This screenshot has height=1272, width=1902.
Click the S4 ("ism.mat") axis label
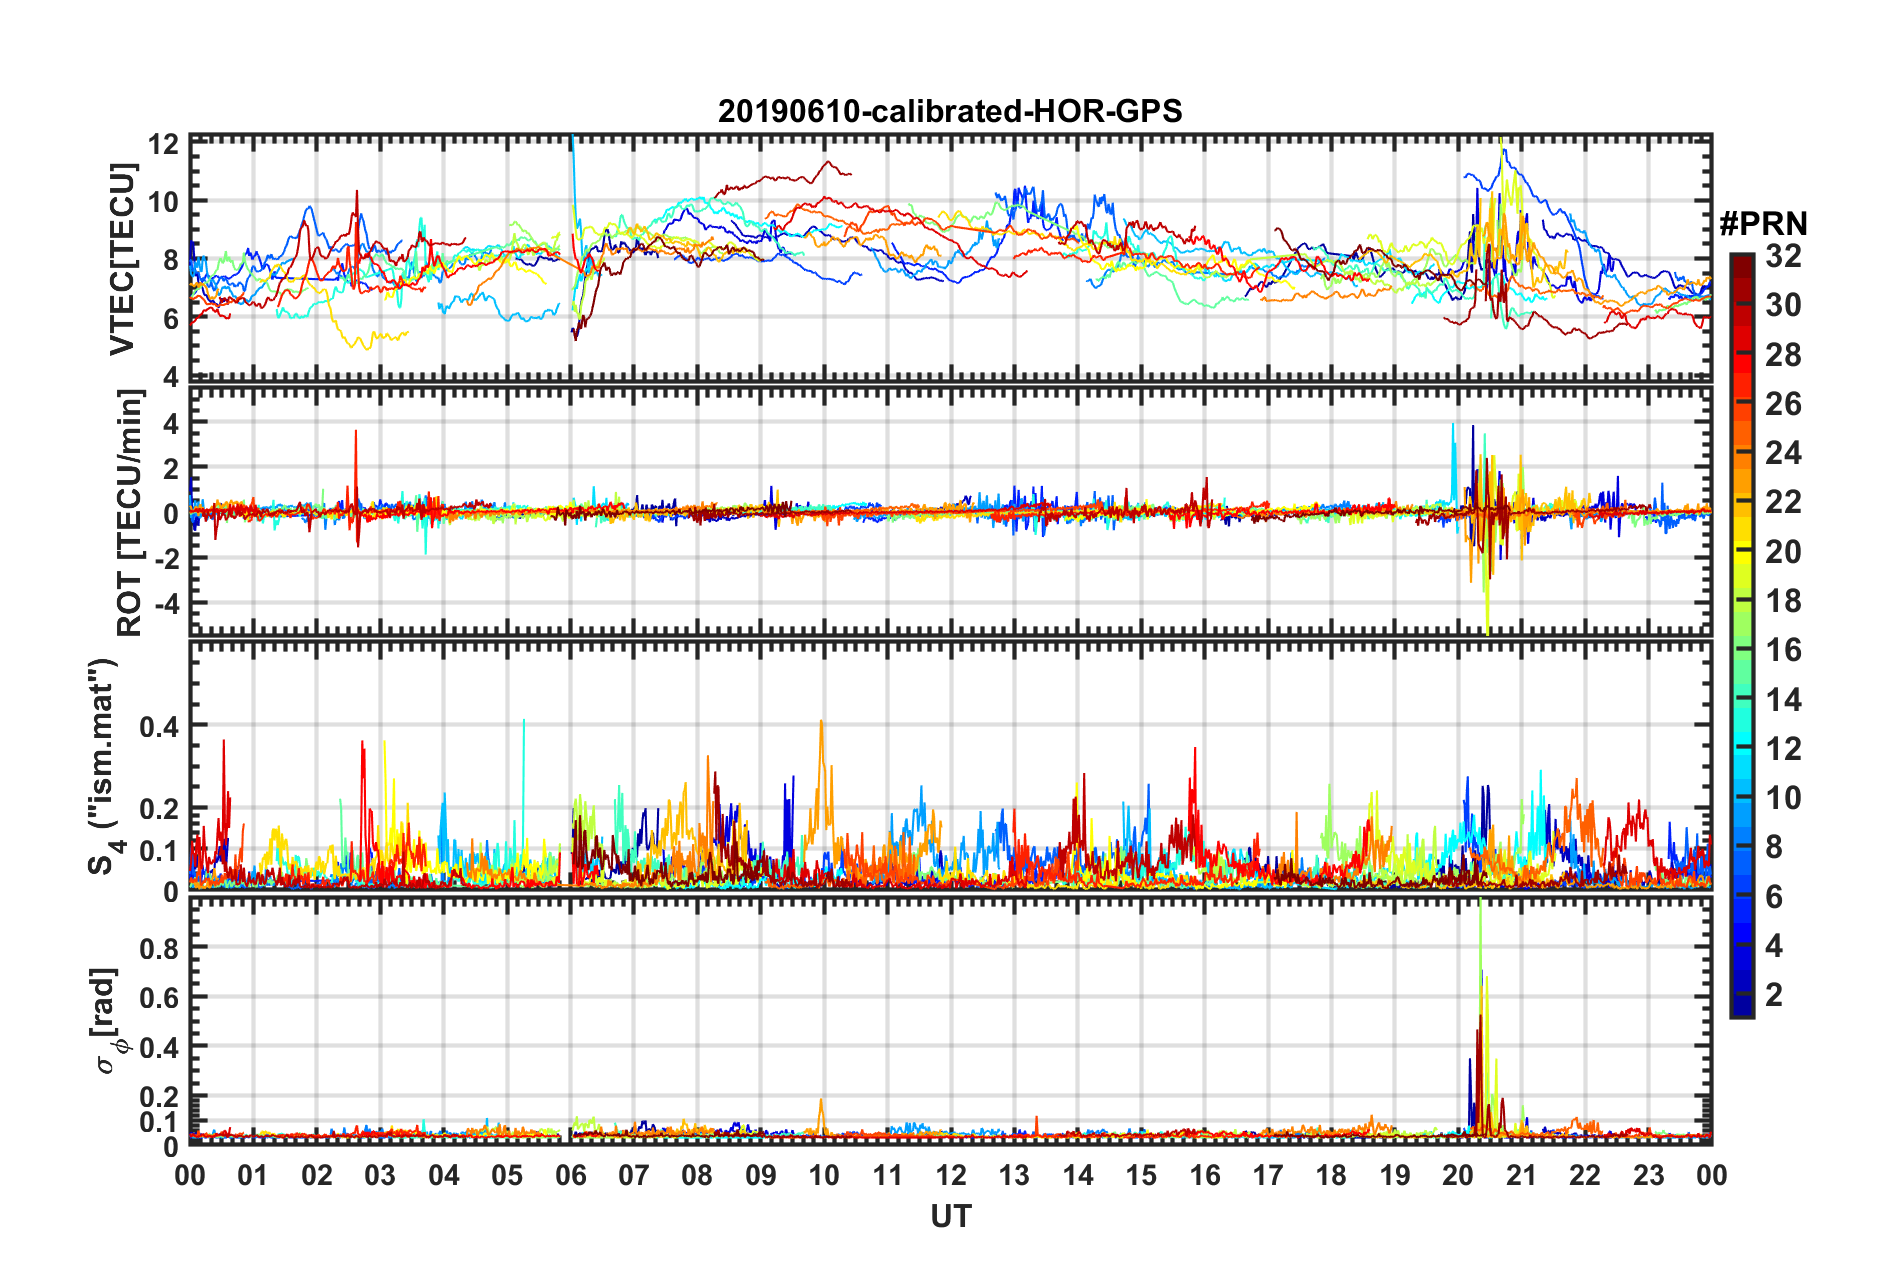pos(105,766)
